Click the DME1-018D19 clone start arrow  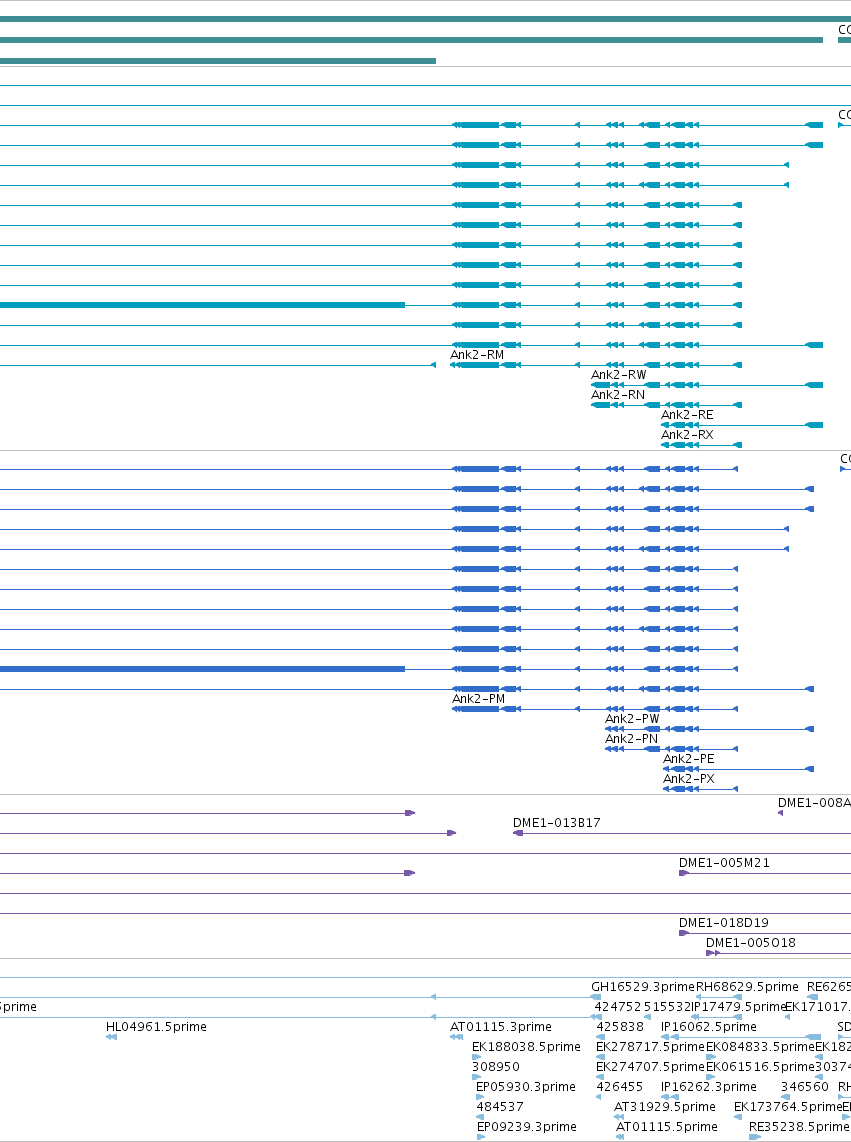684,933
